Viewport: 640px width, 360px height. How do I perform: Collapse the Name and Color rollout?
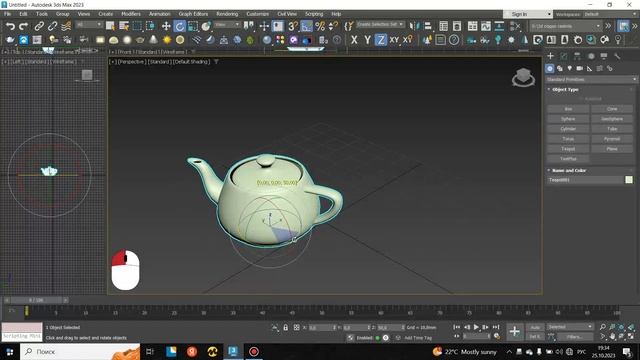pos(569,170)
